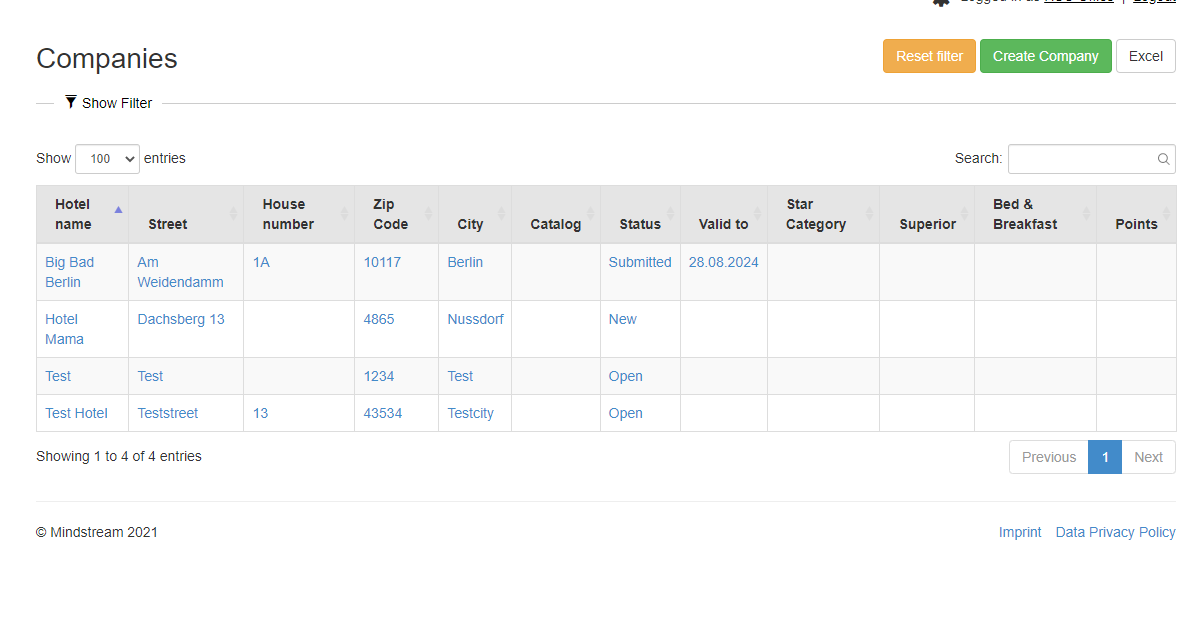Screen dimensions: 1202x629
Task: Open the entries-per-page dropdown
Action: click(107, 159)
